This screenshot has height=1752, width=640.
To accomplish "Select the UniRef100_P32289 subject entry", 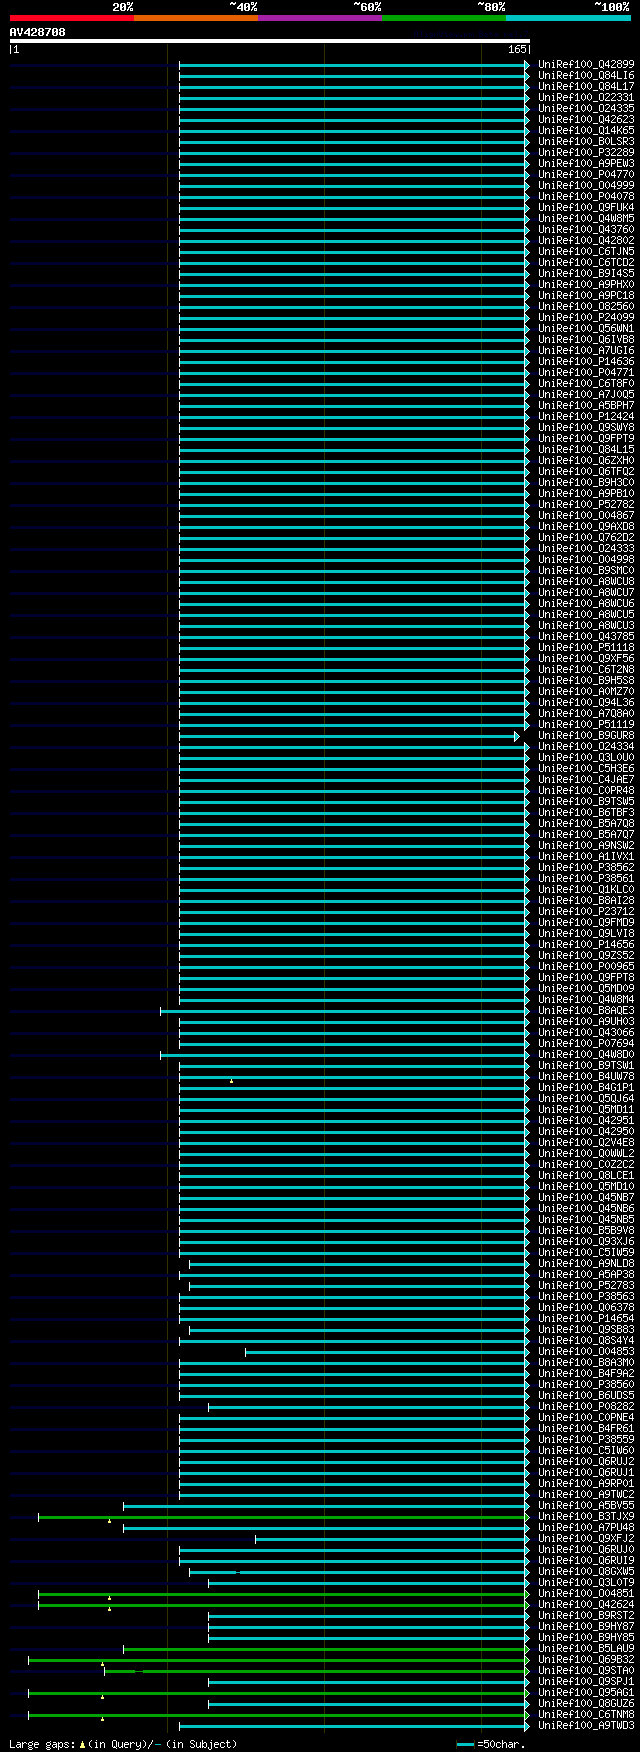I will (x=586, y=153).
